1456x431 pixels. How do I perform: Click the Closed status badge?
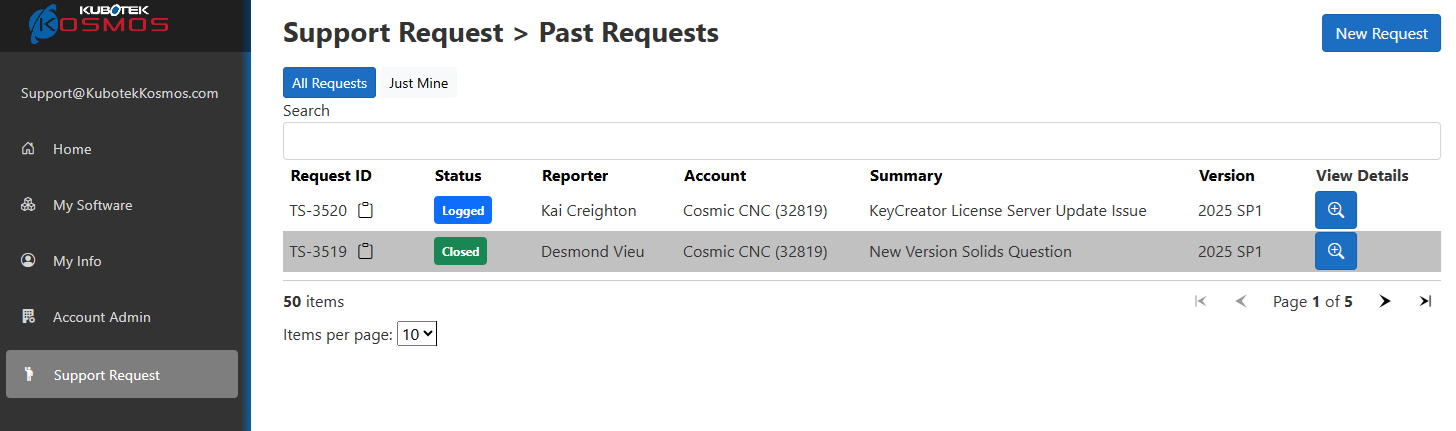(x=460, y=252)
